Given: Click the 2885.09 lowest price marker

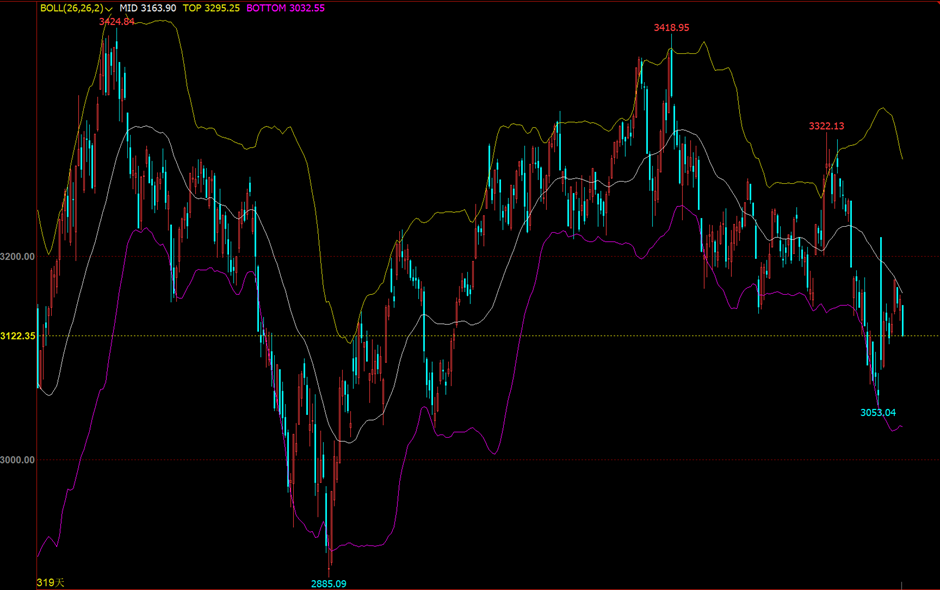Looking at the screenshot, I should [328, 582].
